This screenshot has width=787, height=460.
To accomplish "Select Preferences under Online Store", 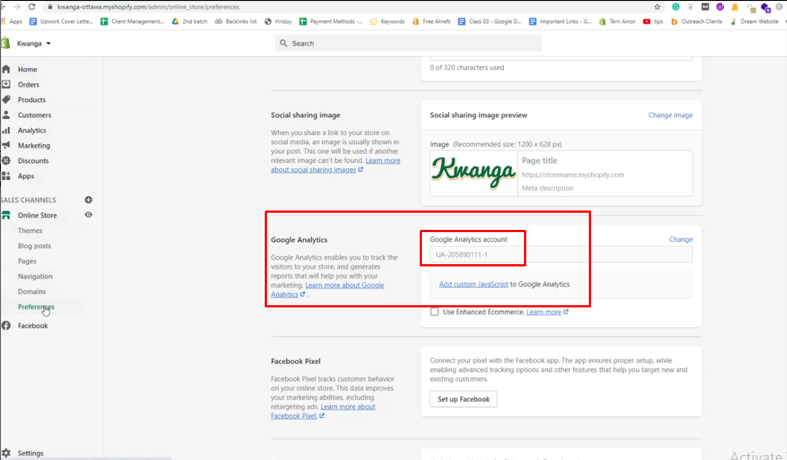I will [x=36, y=307].
